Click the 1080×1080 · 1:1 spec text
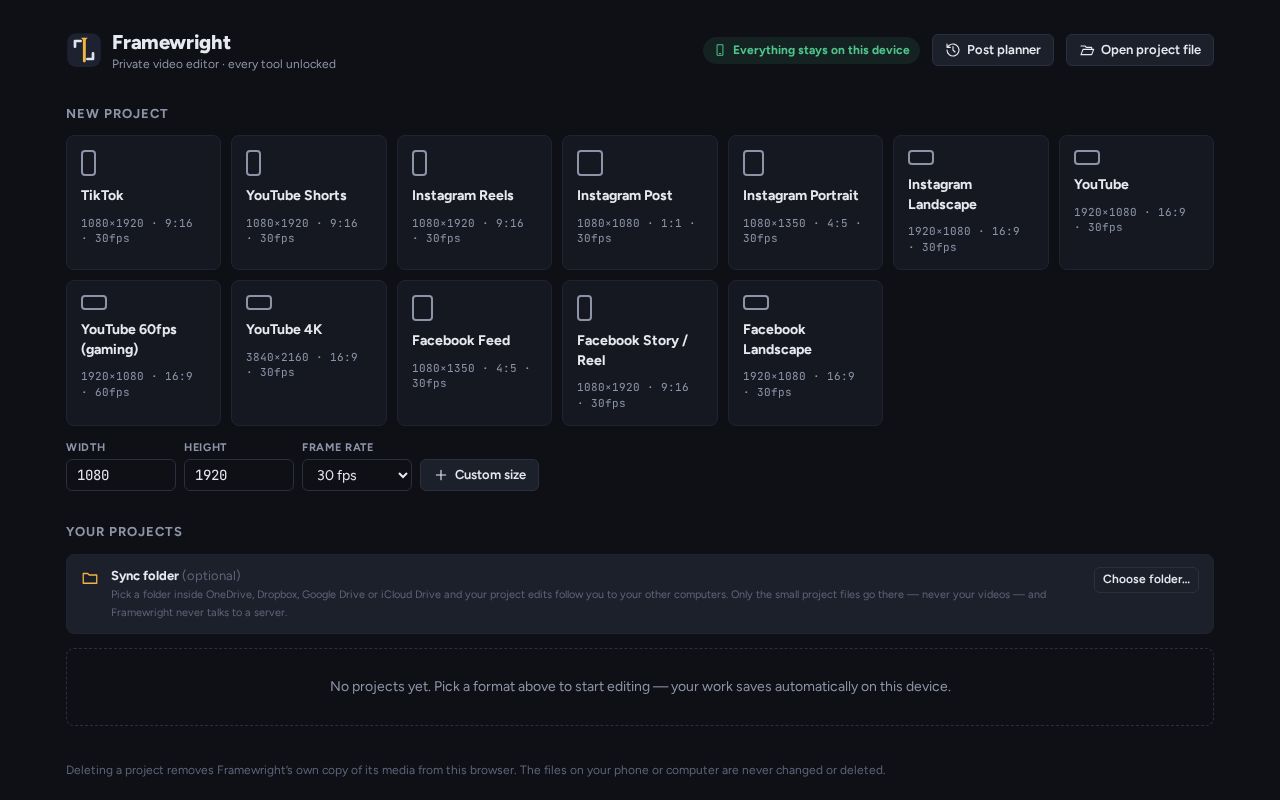1280x800 pixels. coord(636,231)
